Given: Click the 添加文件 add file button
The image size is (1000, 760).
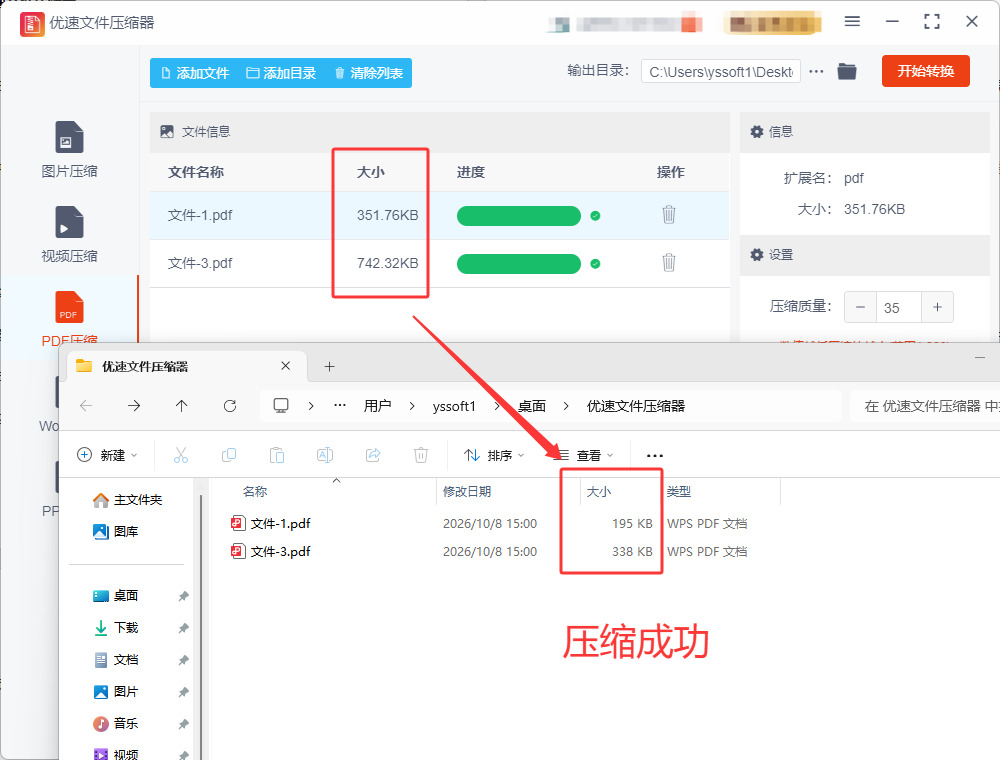Looking at the screenshot, I should point(195,73).
